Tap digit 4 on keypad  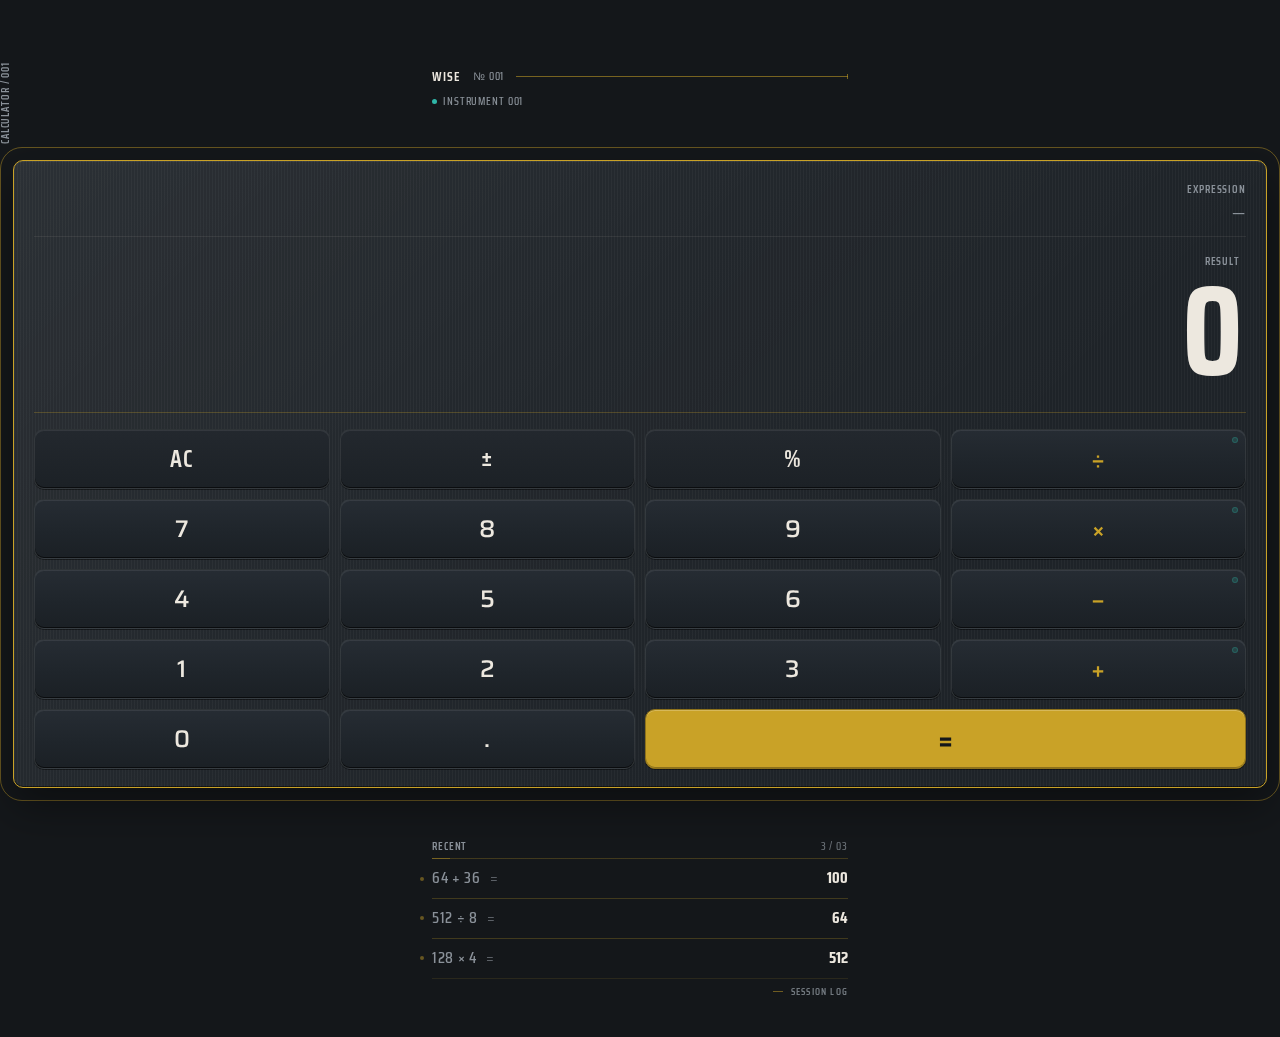coord(182,599)
